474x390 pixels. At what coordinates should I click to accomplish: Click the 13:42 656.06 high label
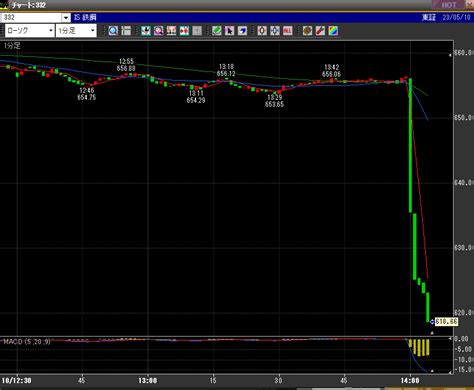(x=331, y=71)
